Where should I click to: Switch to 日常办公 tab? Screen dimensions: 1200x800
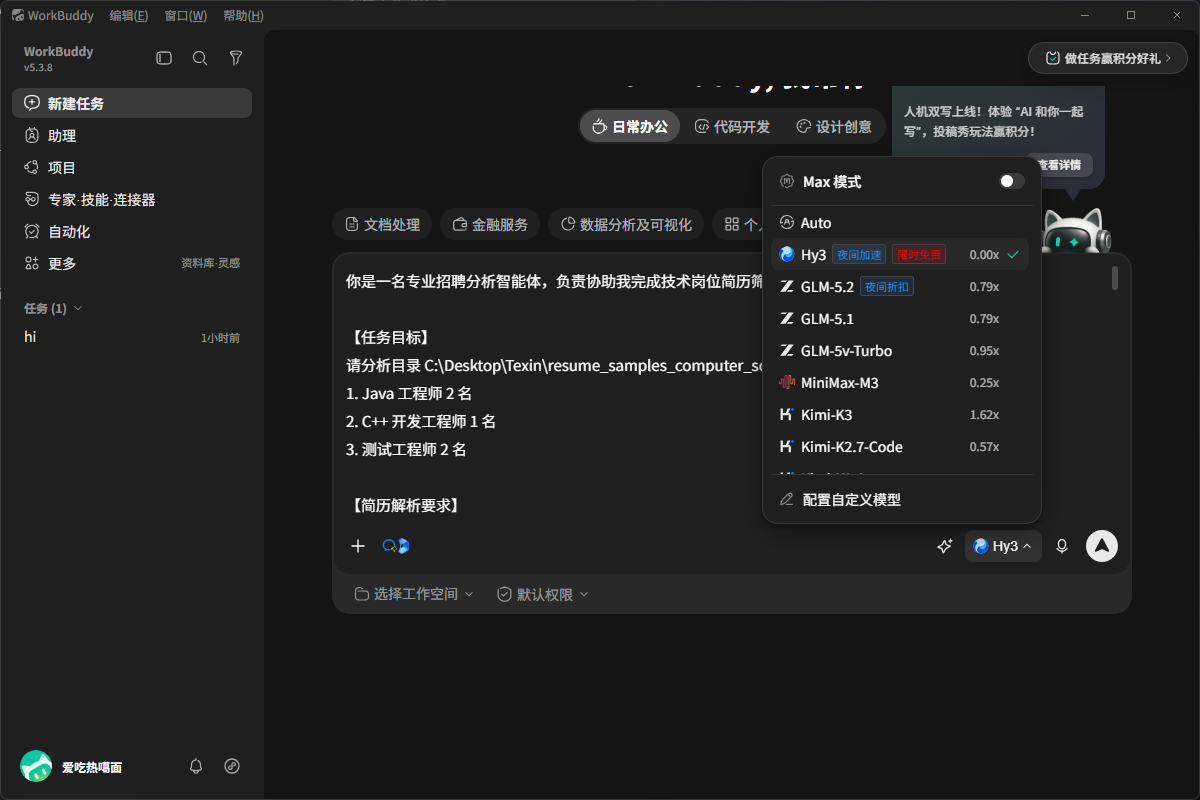(x=630, y=126)
